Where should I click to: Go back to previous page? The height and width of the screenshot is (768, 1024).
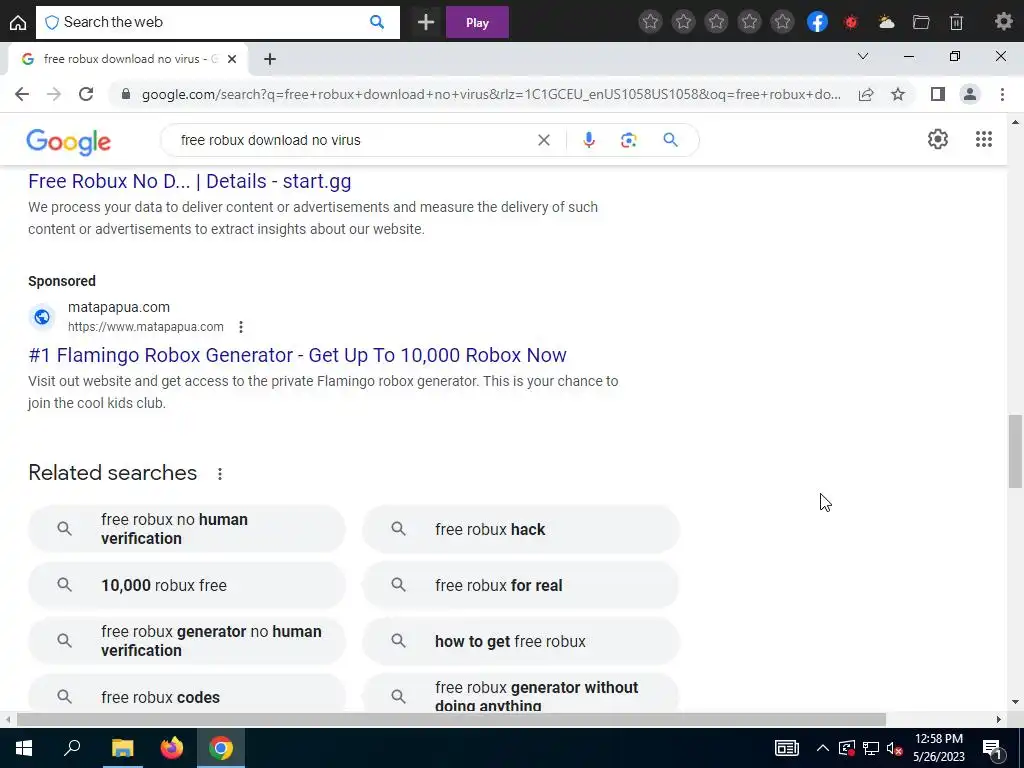point(22,94)
